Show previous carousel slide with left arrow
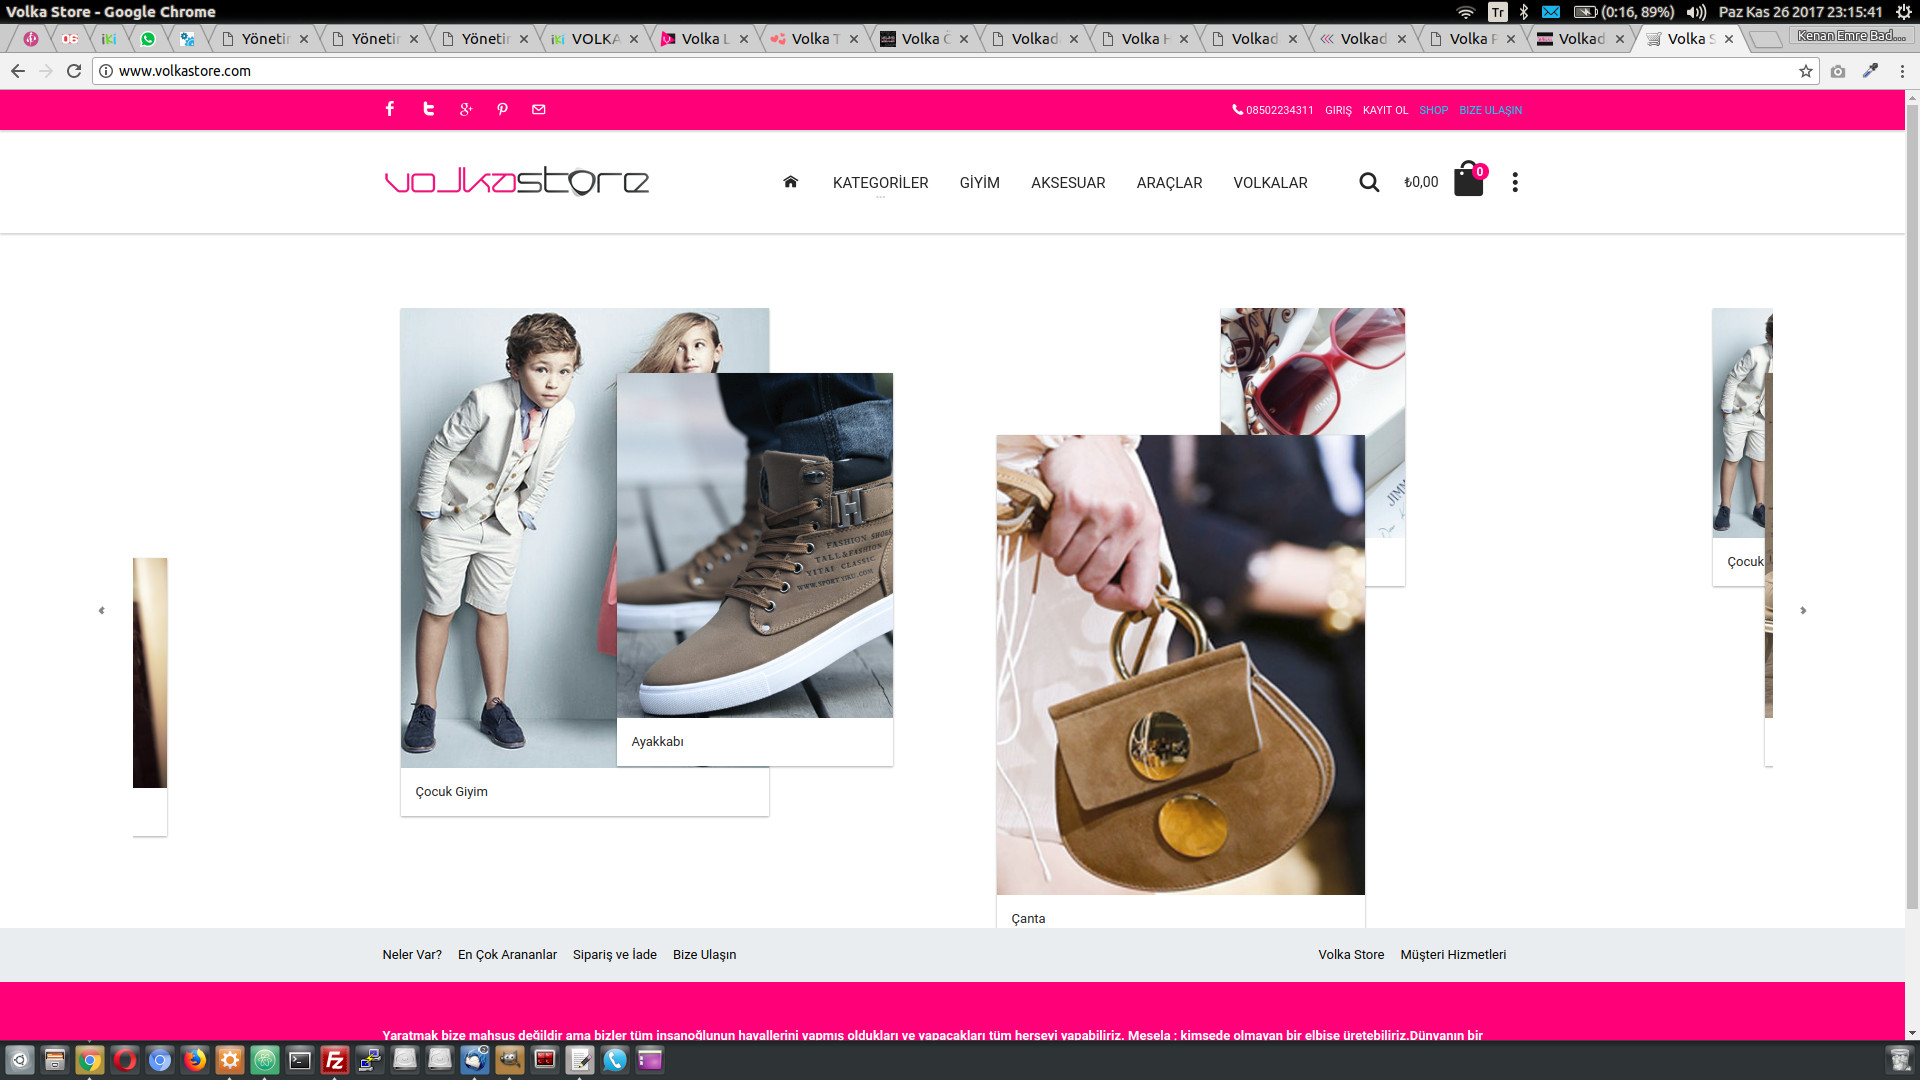This screenshot has height=1080, width=1920. tap(101, 610)
